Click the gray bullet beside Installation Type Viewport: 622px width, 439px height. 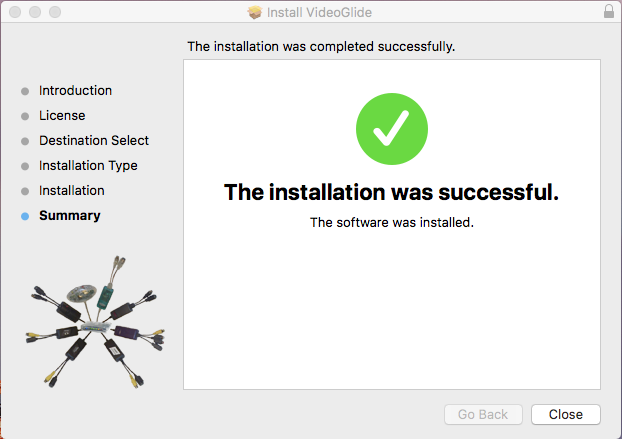(x=25, y=166)
